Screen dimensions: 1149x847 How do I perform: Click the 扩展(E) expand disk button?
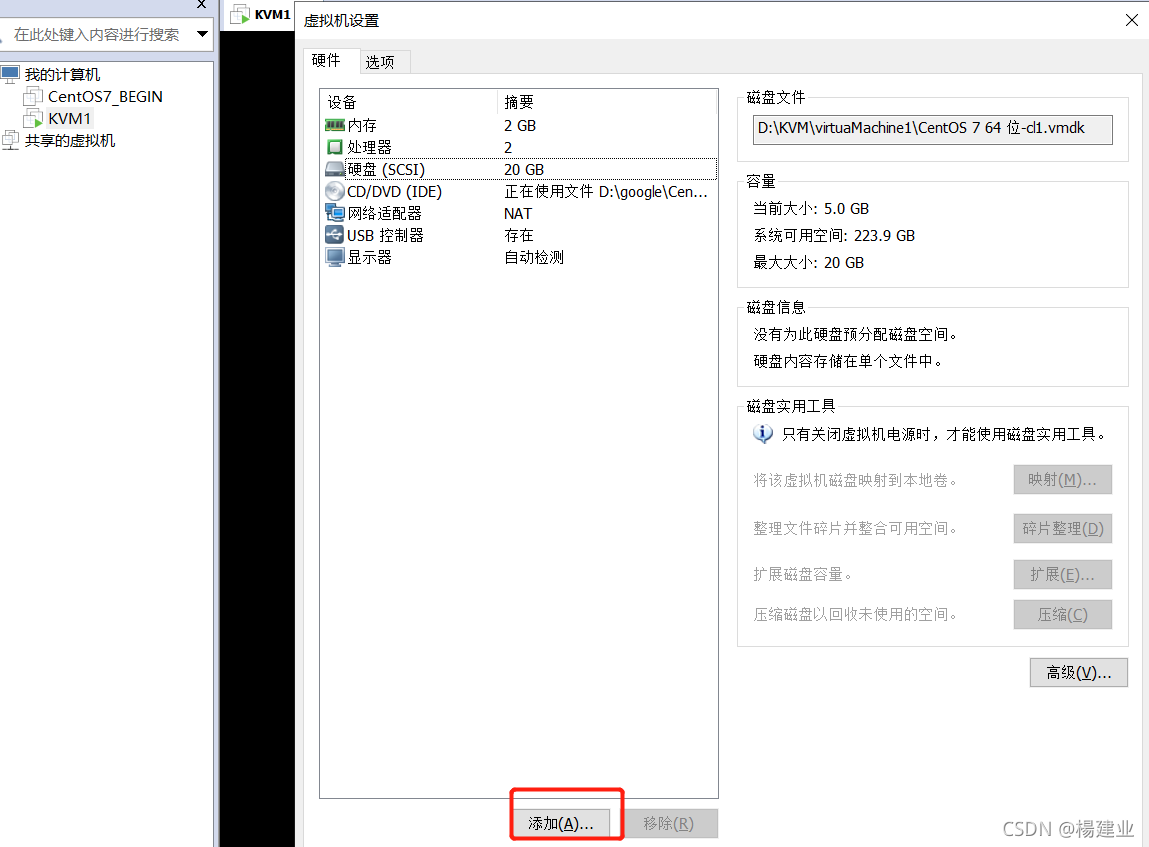tap(1062, 574)
